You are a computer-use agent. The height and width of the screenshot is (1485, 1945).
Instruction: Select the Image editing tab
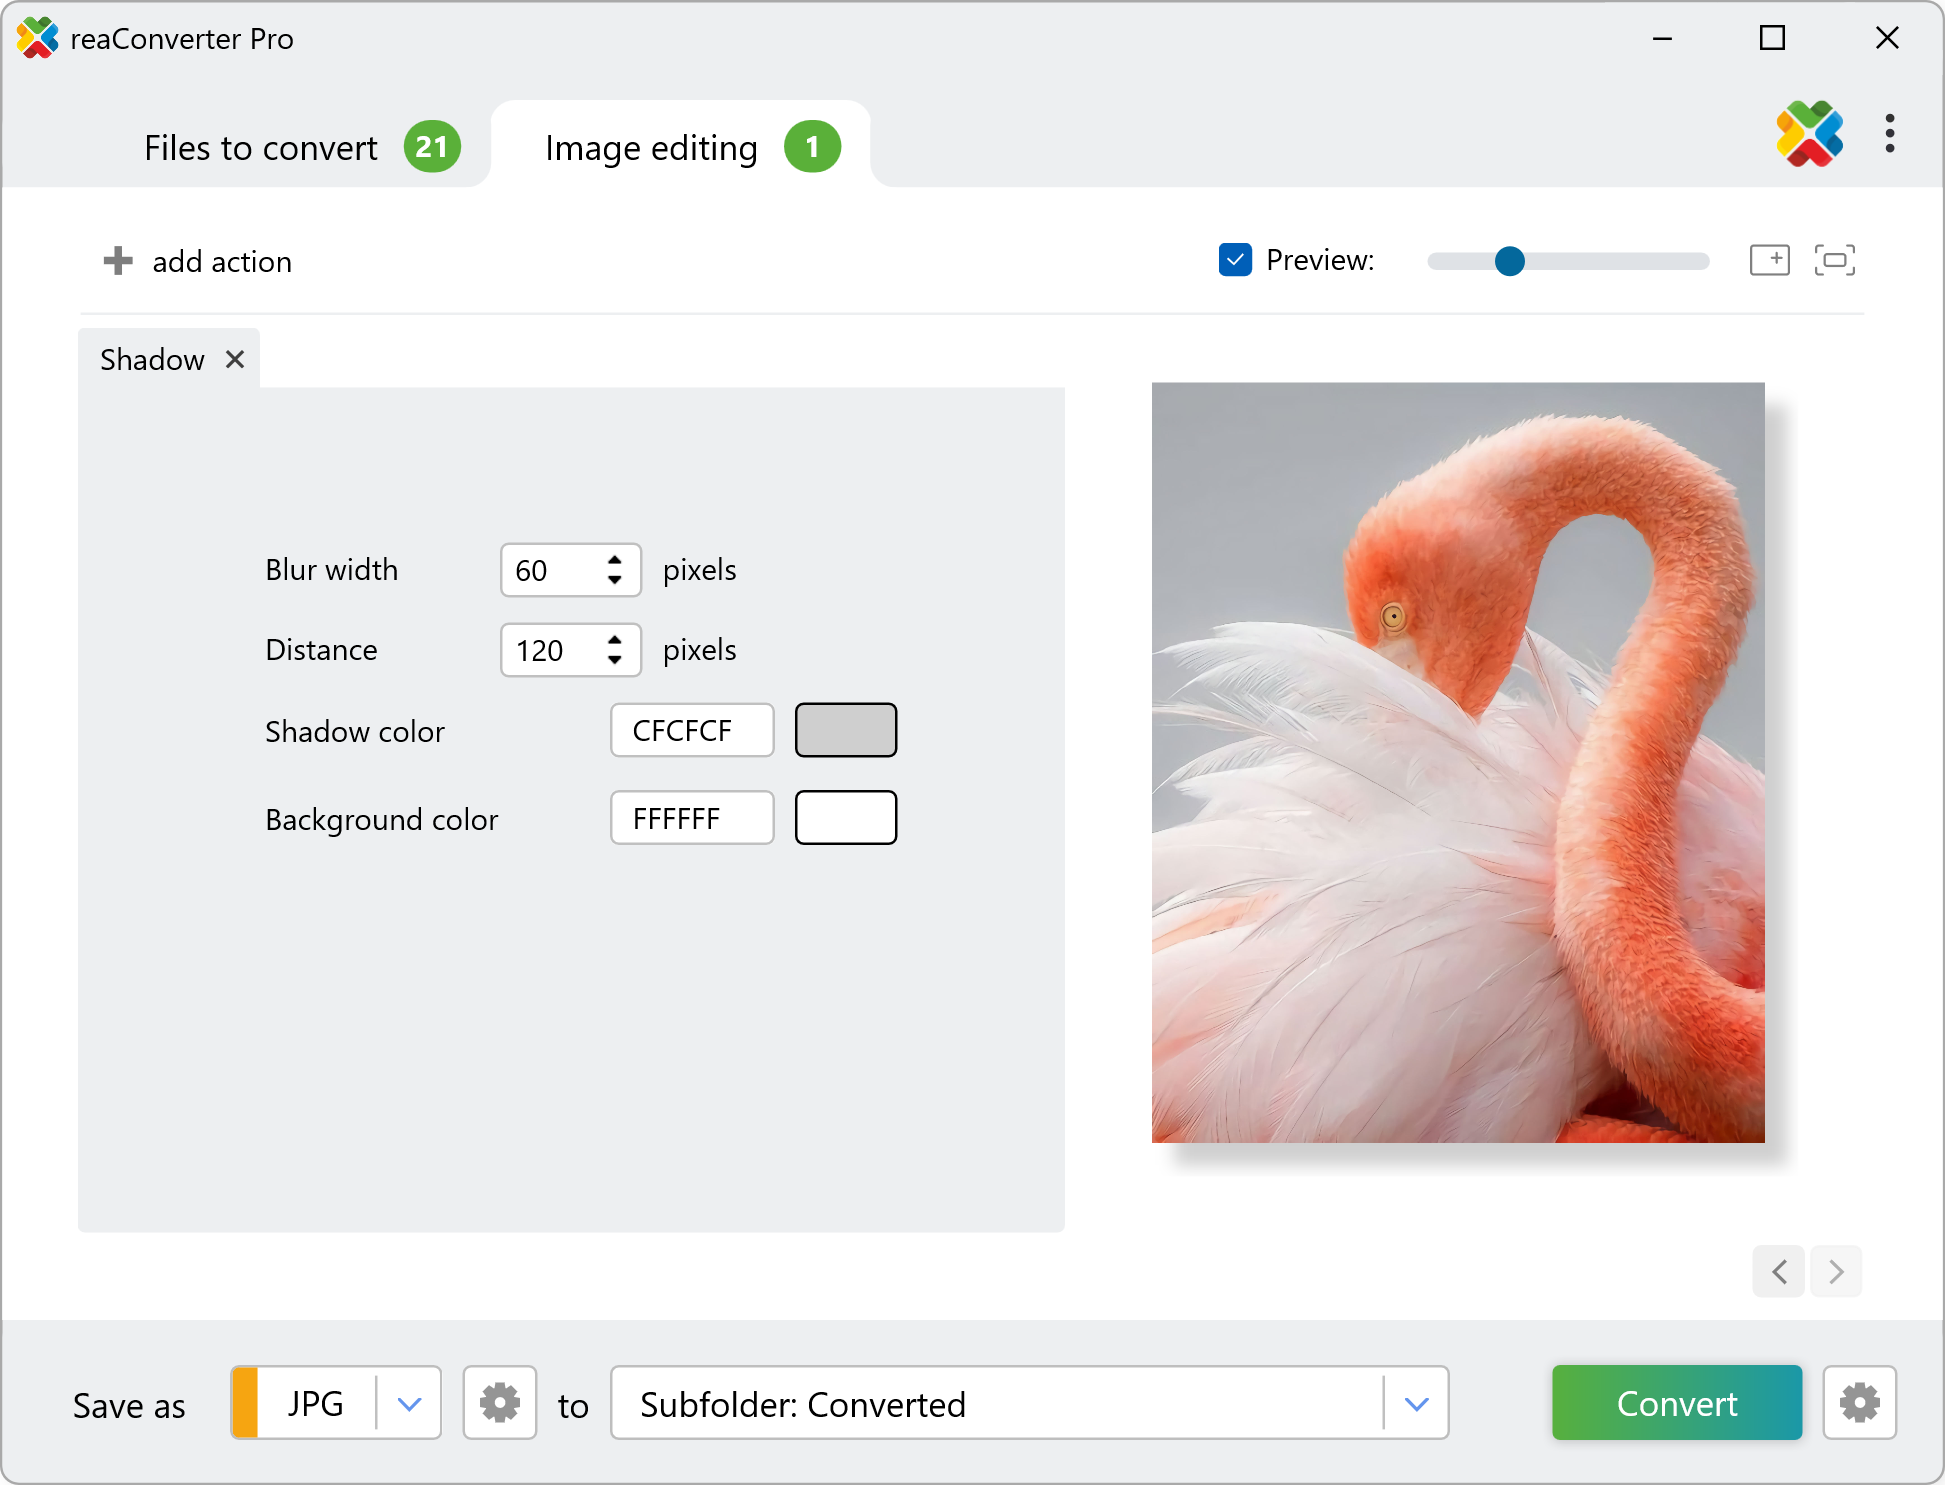pos(651,148)
